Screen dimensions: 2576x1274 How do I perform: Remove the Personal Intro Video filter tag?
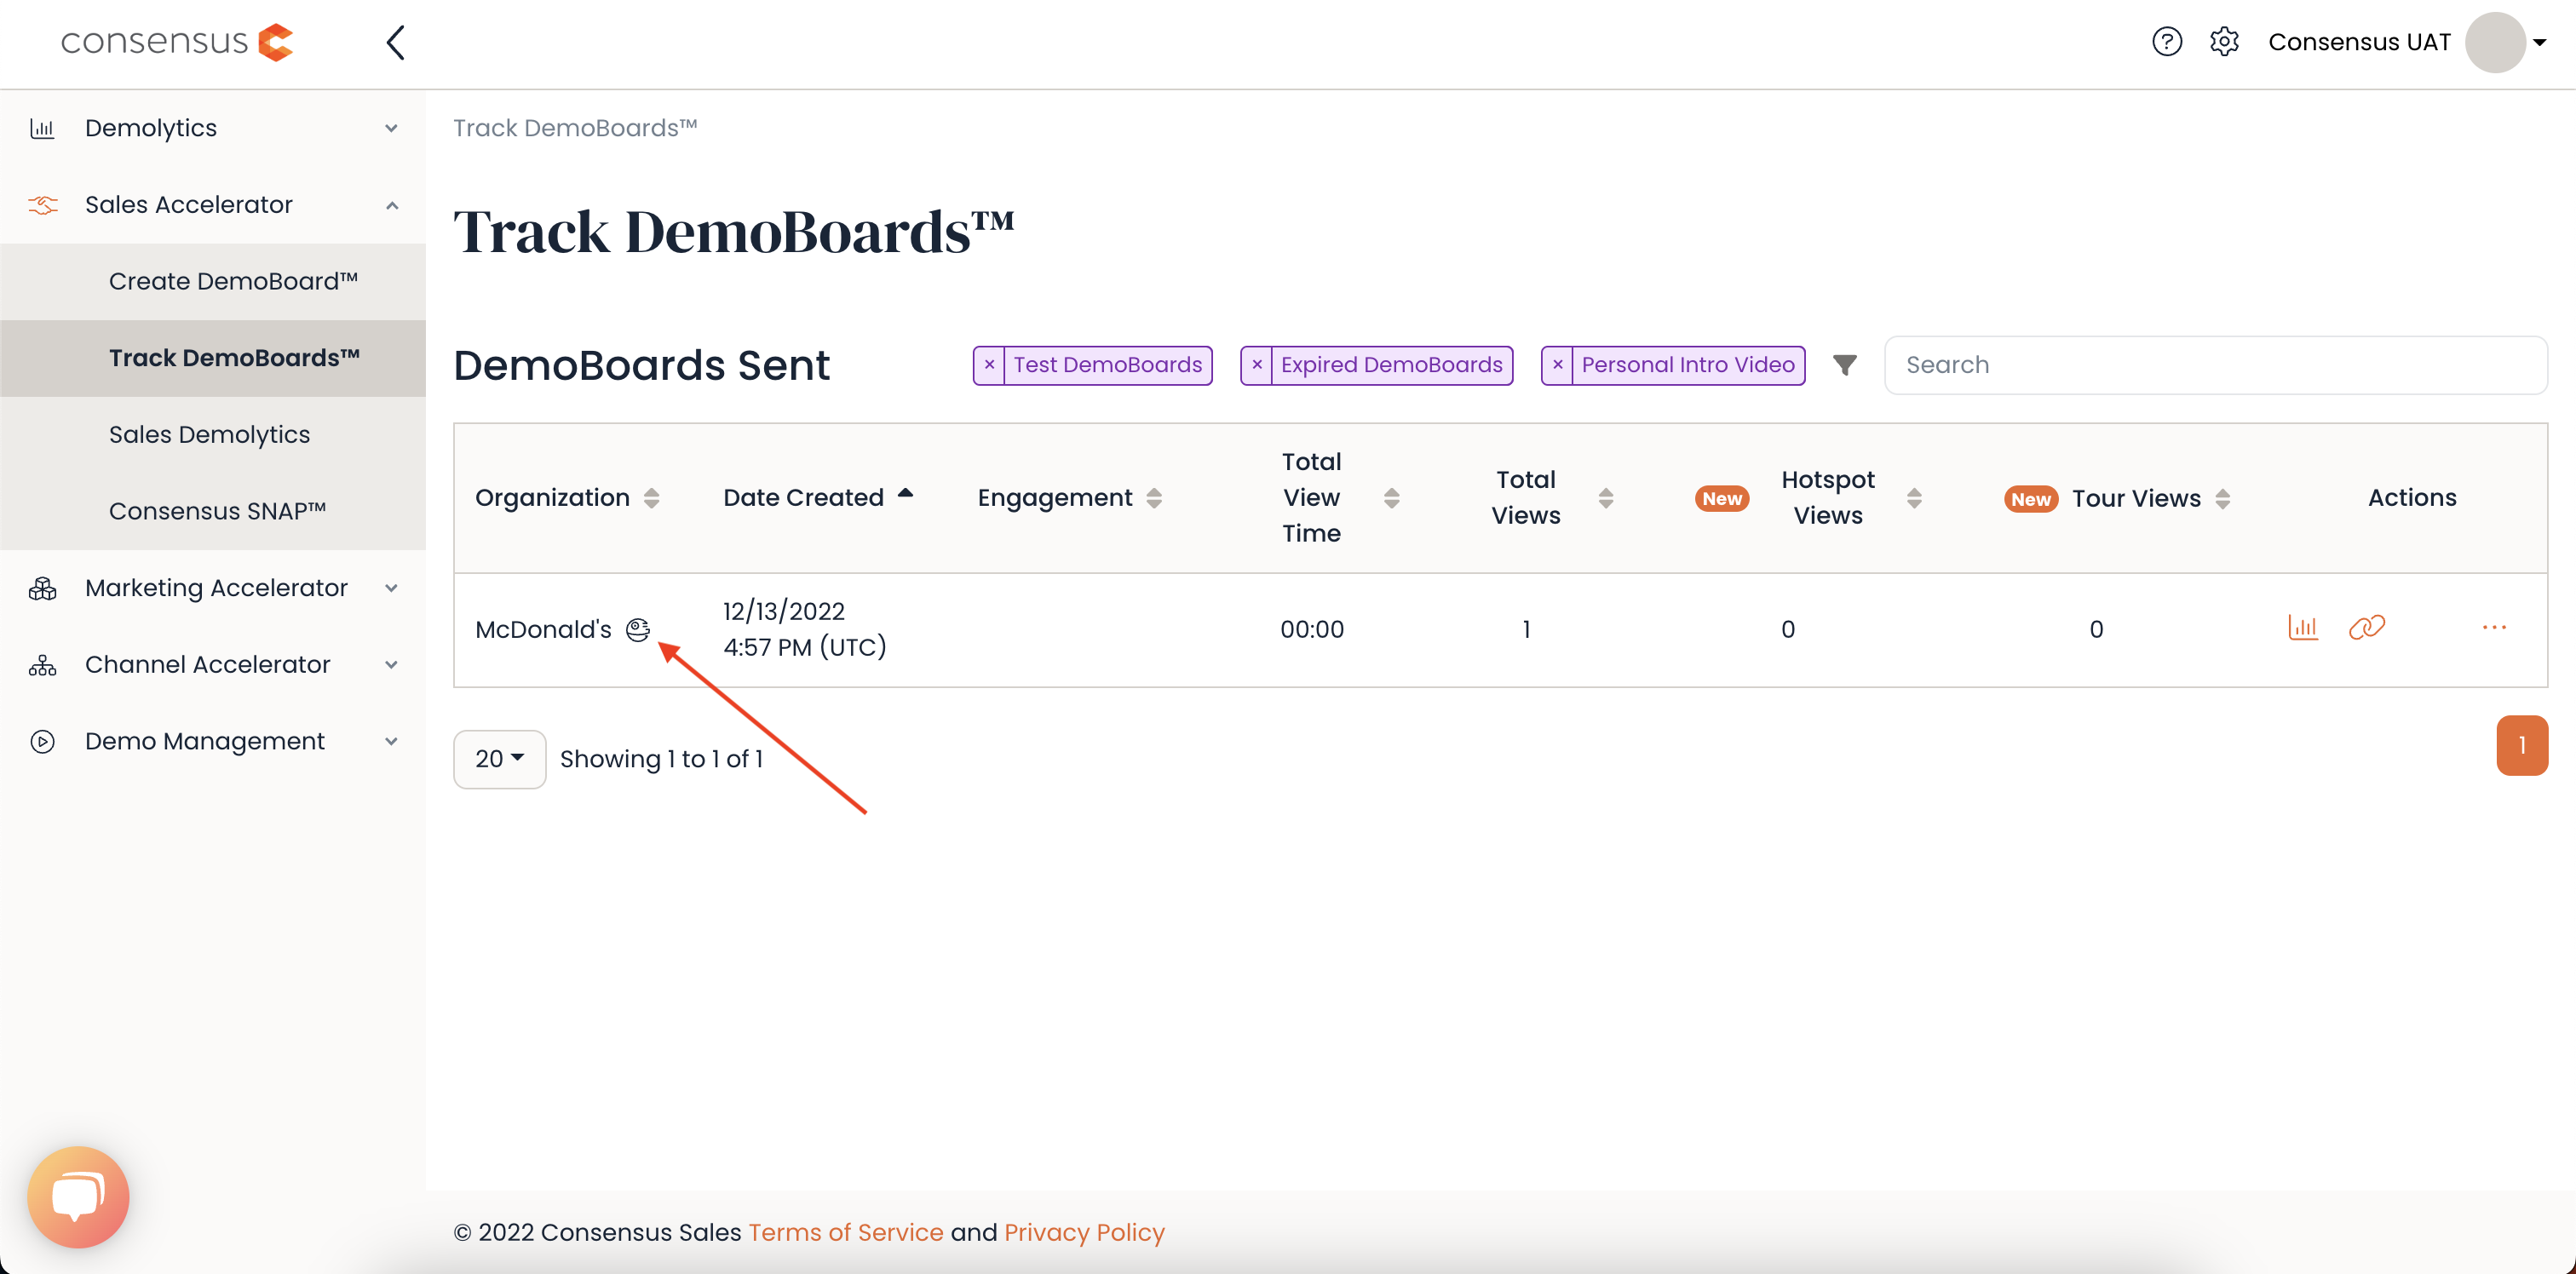pyautogui.click(x=1558, y=365)
